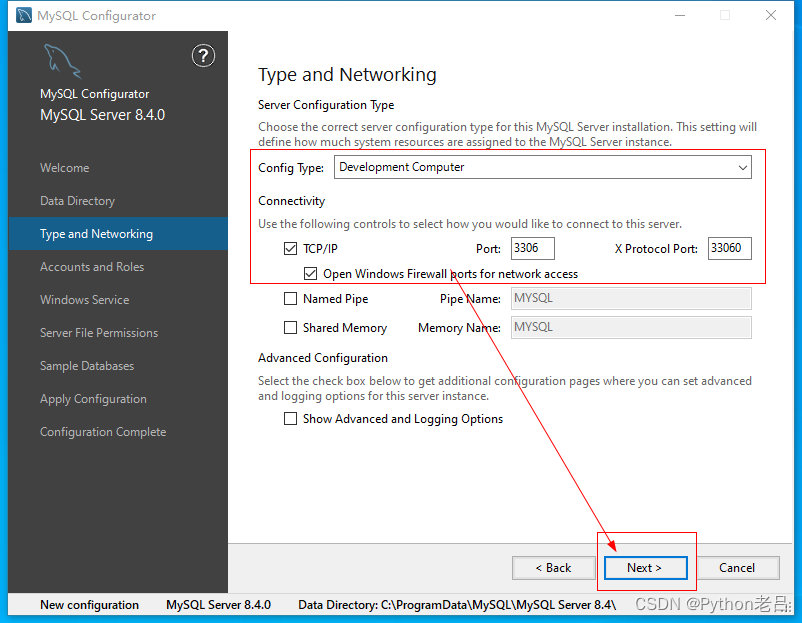Click the "Connectivity" section label
The image size is (802, 623).
[x=292, y=201]
